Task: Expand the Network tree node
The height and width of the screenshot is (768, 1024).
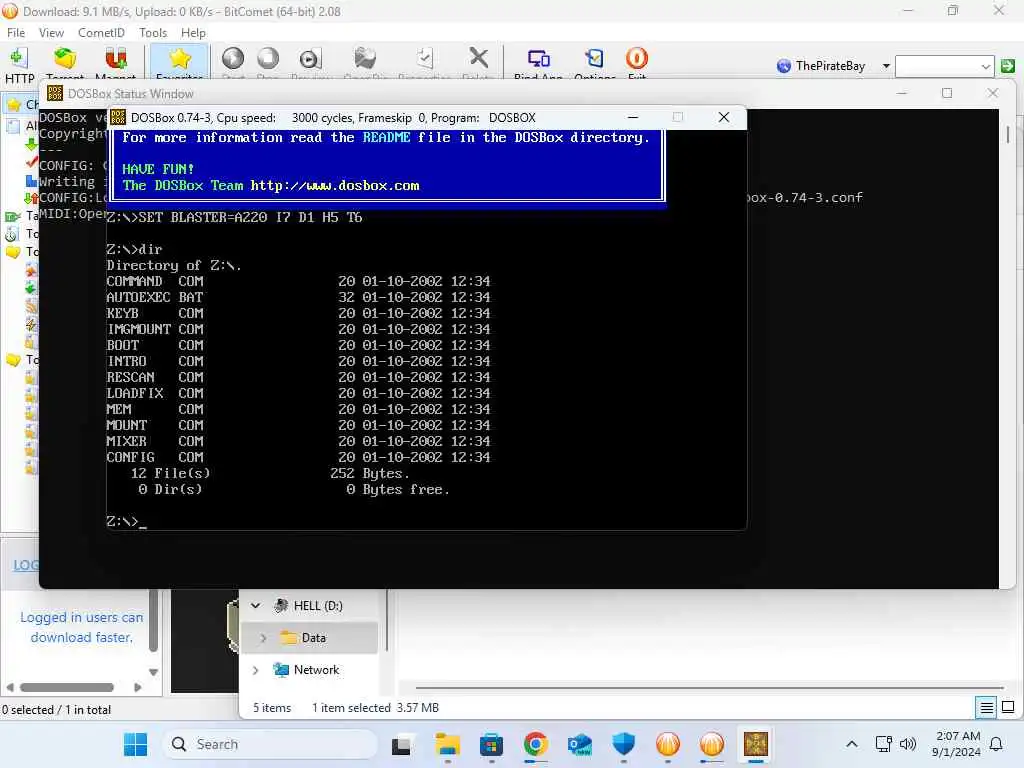Action: click(256, 669)
